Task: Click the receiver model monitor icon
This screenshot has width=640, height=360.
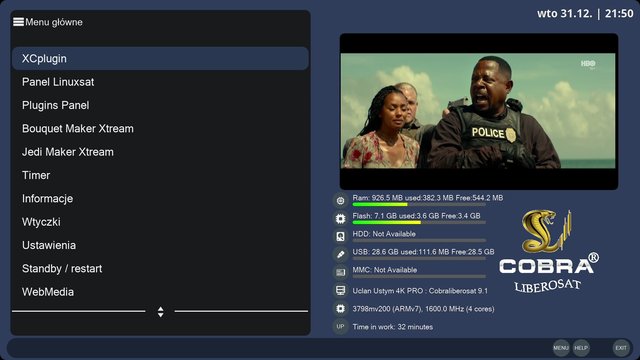Action: pyautogui.click(x=340, y=291)
